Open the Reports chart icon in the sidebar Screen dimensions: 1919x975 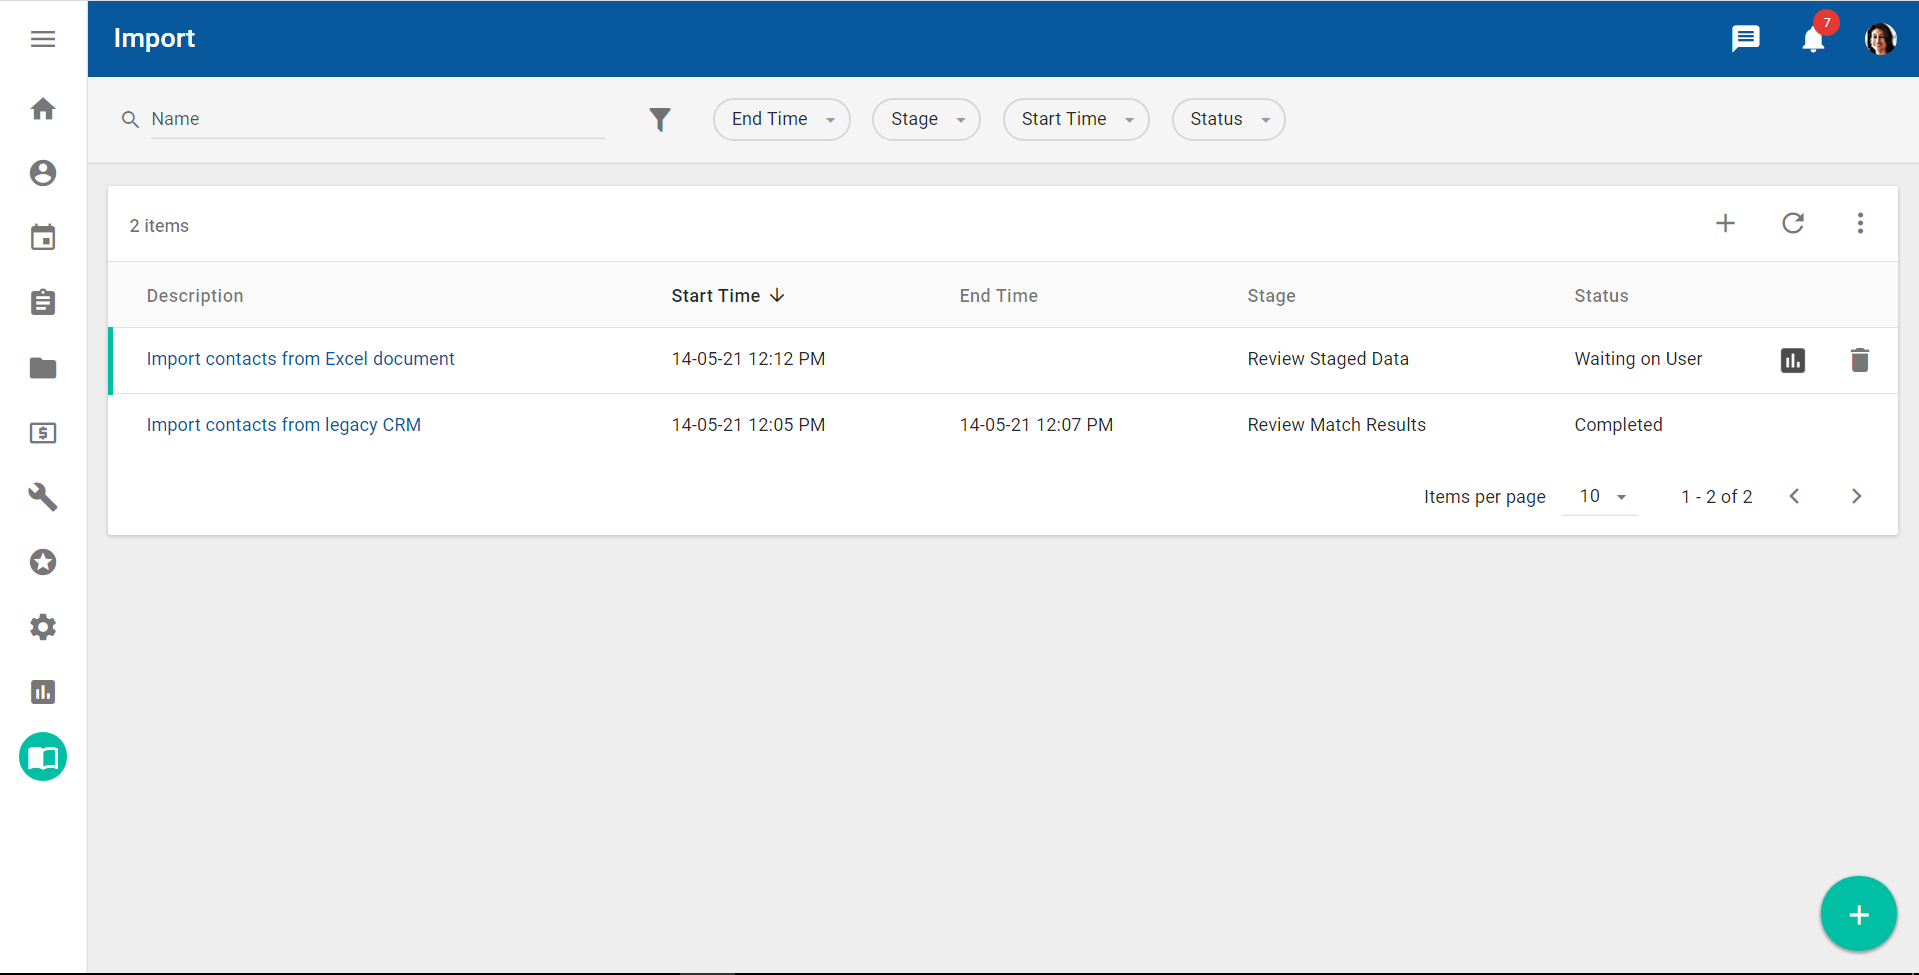point(43,692)
